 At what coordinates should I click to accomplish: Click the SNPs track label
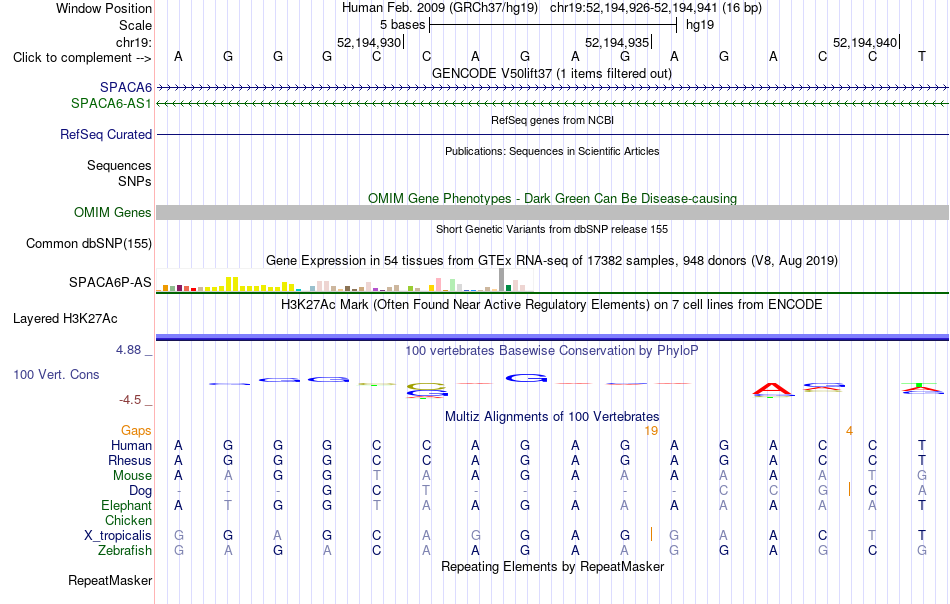[135, 181]
